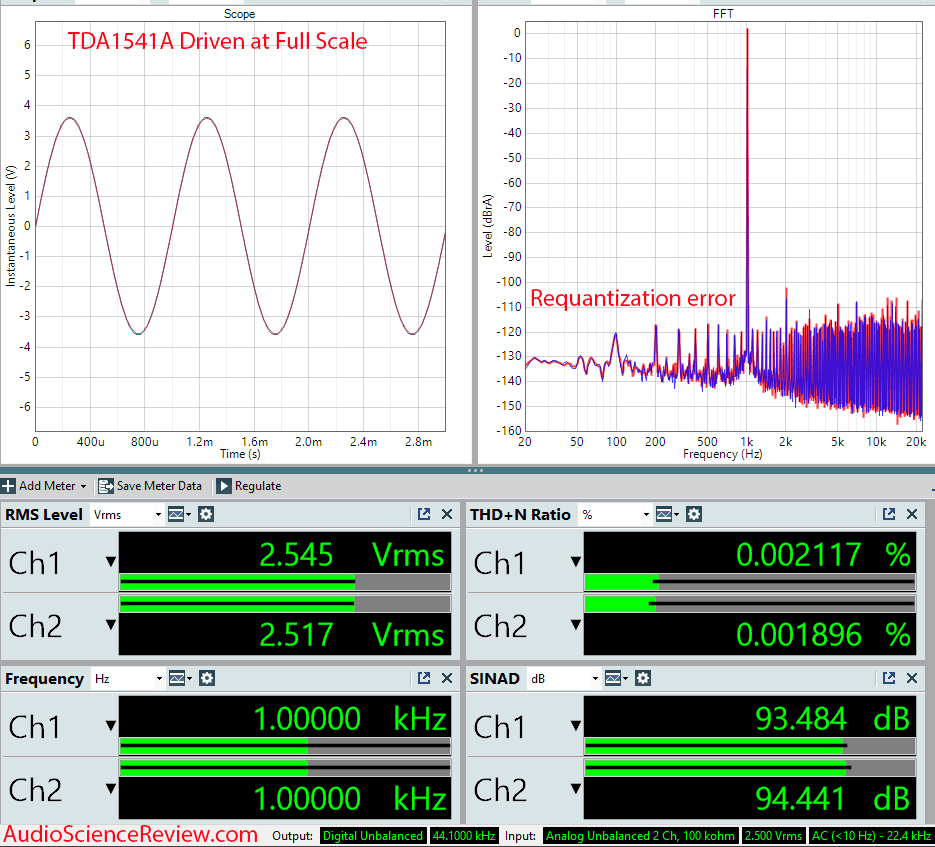Click the Add Meter plus icon
The width and height of the screenshot is (935, 847).
pyautogui.click(x=8, y=486)
